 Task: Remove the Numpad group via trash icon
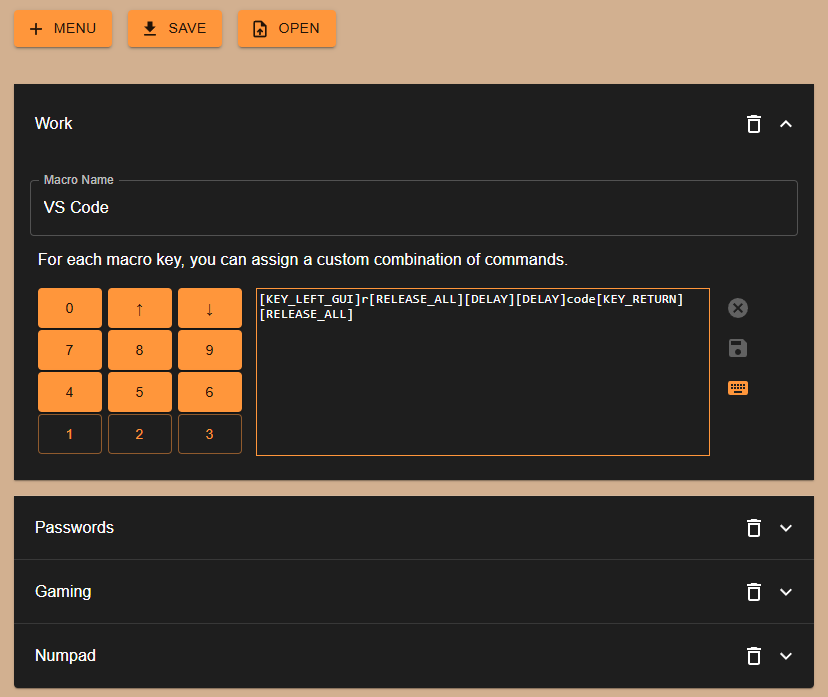coord(754,656)
